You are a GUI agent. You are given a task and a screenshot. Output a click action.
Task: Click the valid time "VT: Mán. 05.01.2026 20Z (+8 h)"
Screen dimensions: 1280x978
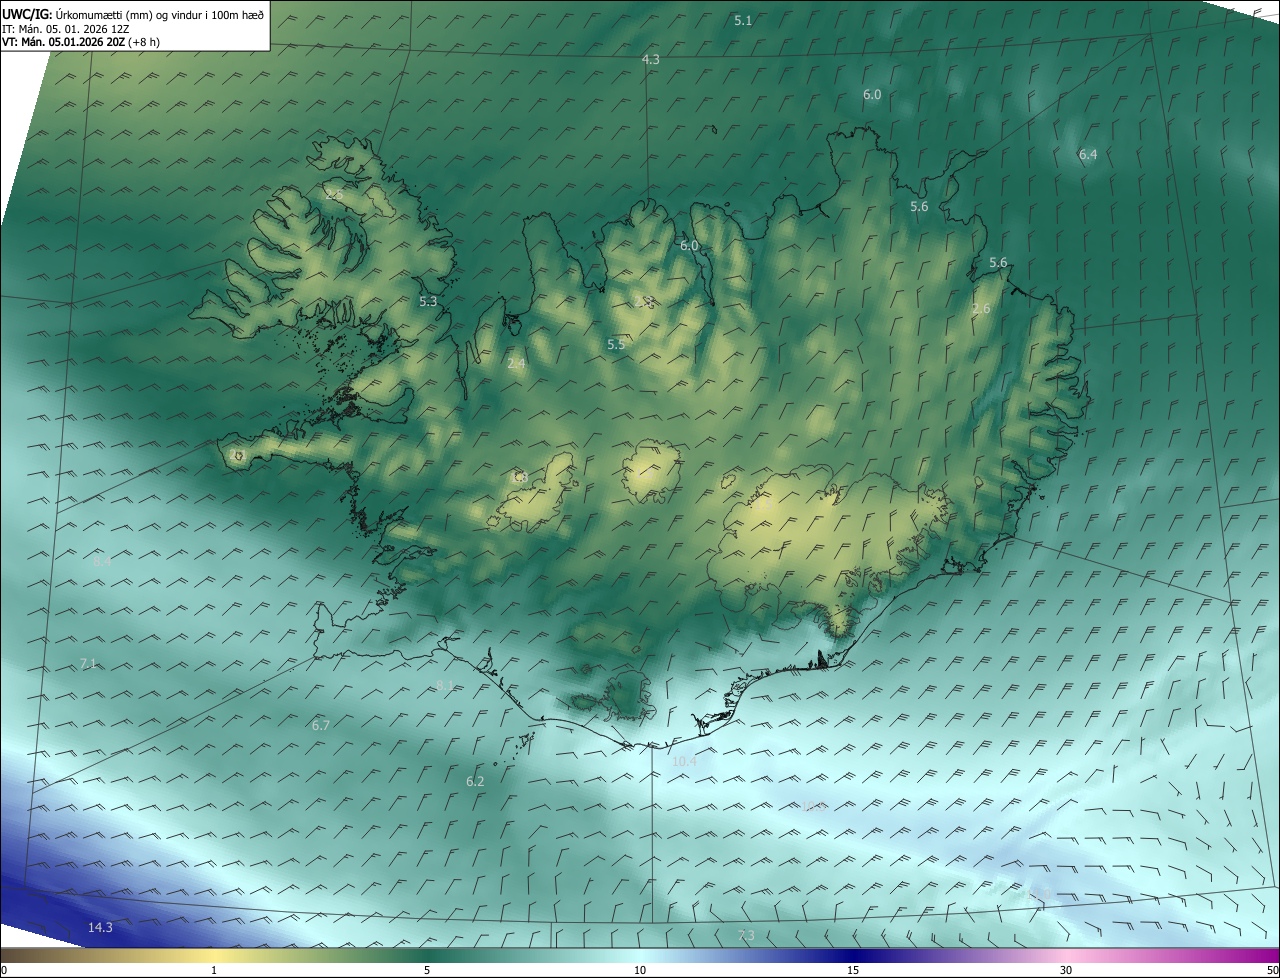81,42
